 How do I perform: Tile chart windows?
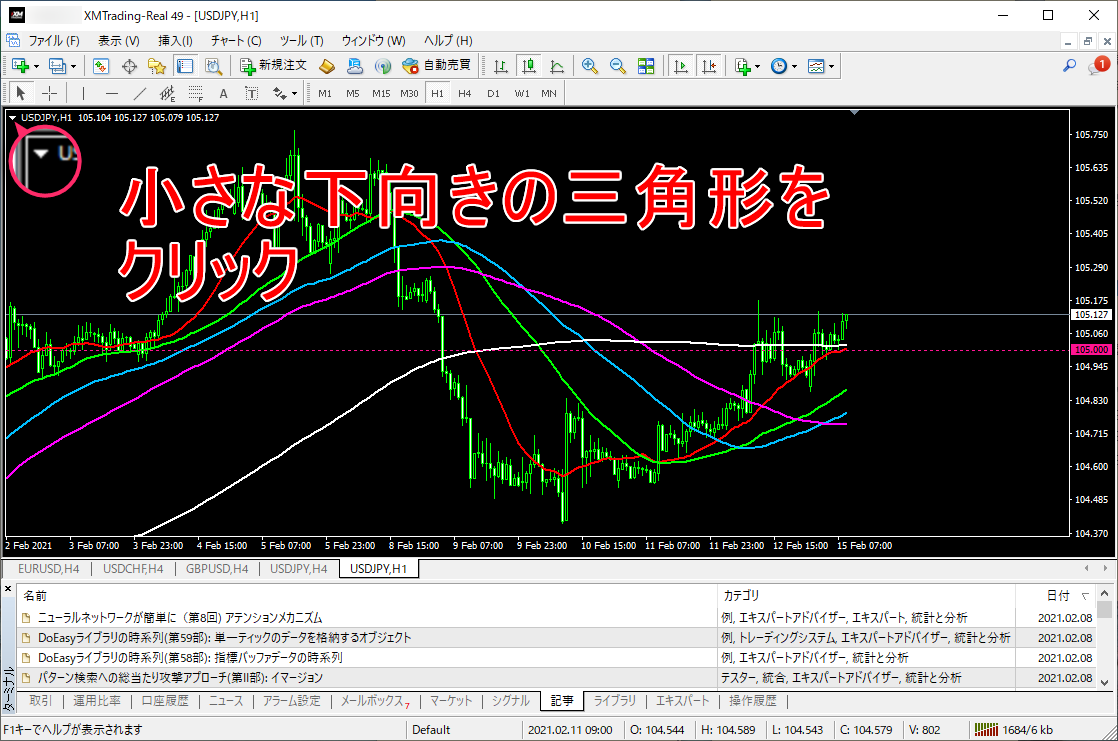point(646,66)
